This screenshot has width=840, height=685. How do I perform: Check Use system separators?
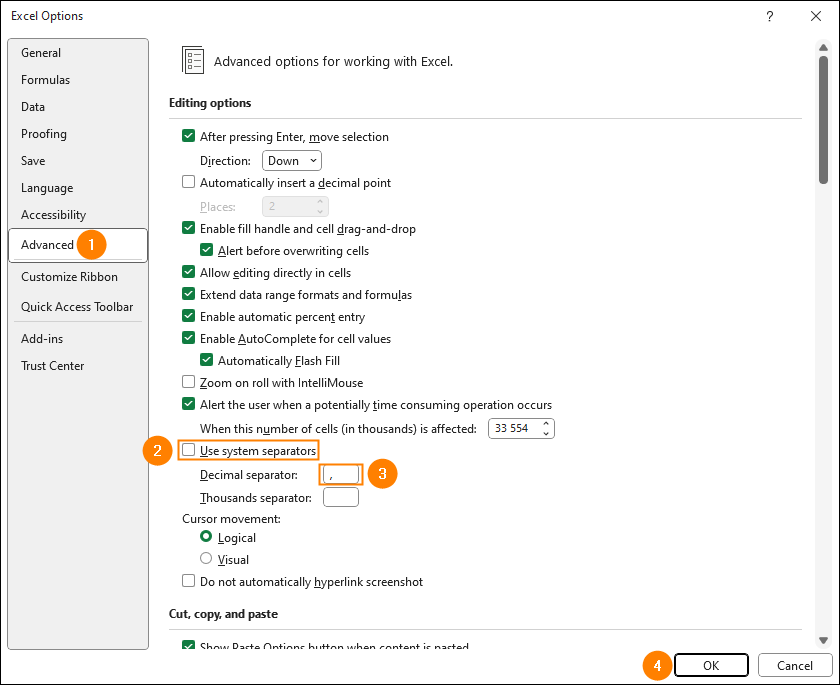pyautogui.click(x=188, y=449)
